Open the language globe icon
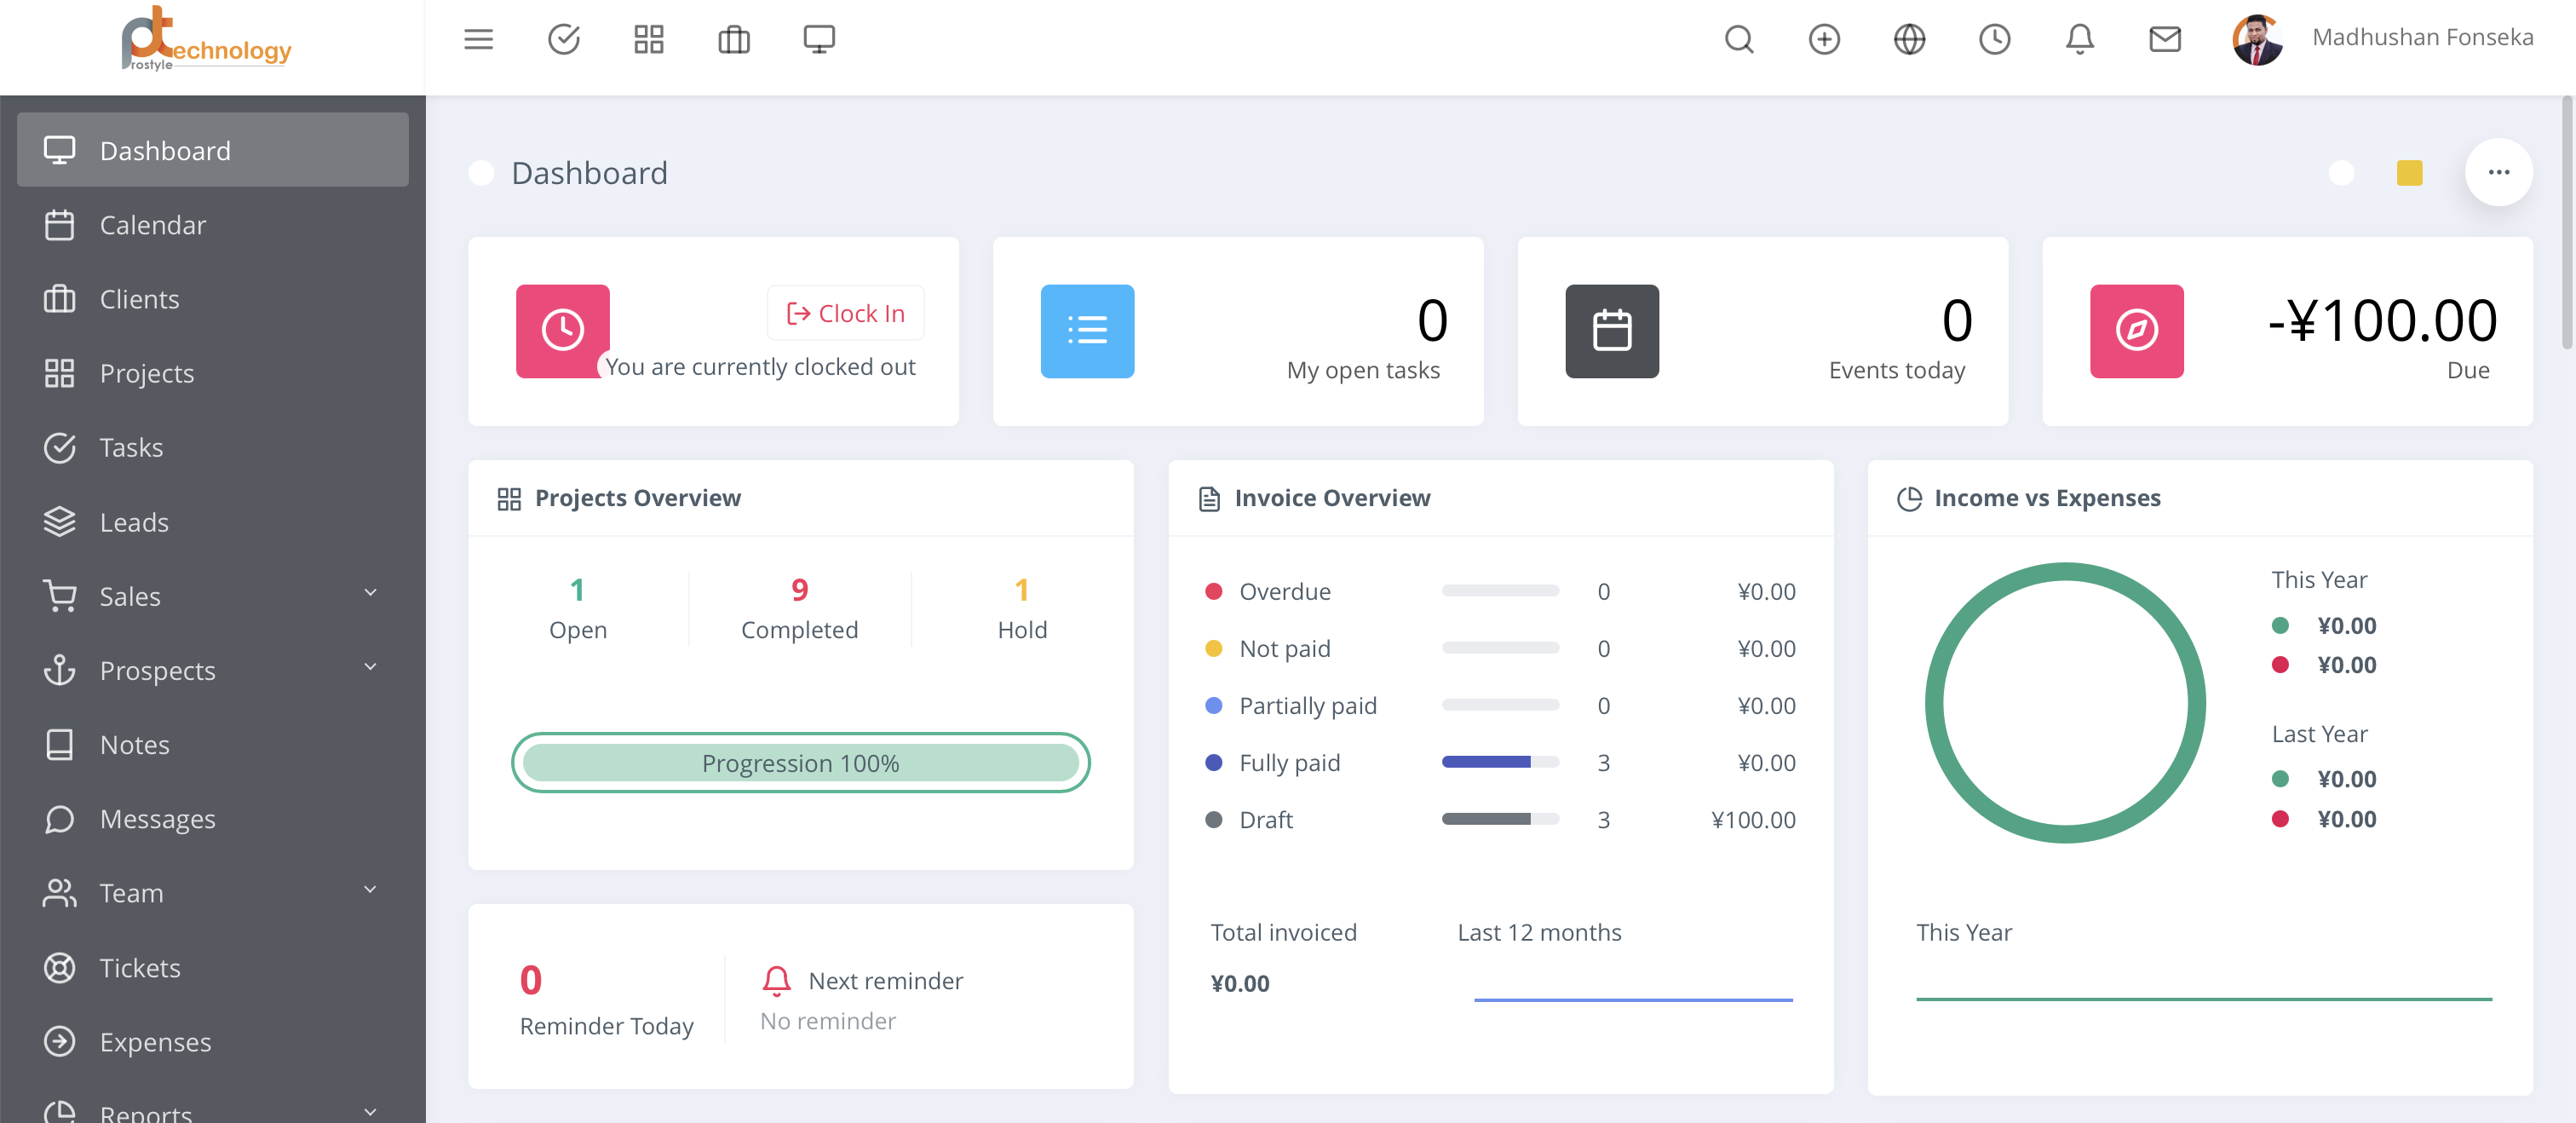 [1909, 39]
